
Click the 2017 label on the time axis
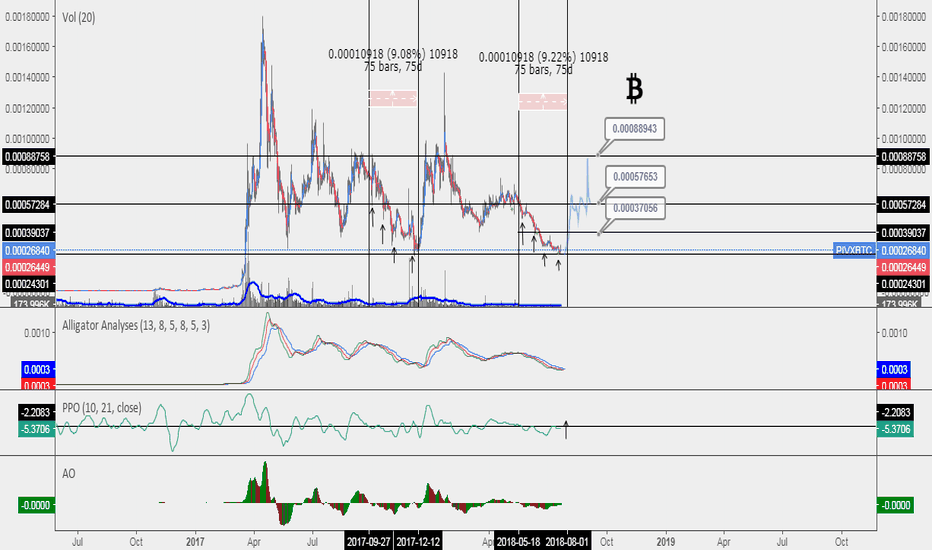[195, 542]
